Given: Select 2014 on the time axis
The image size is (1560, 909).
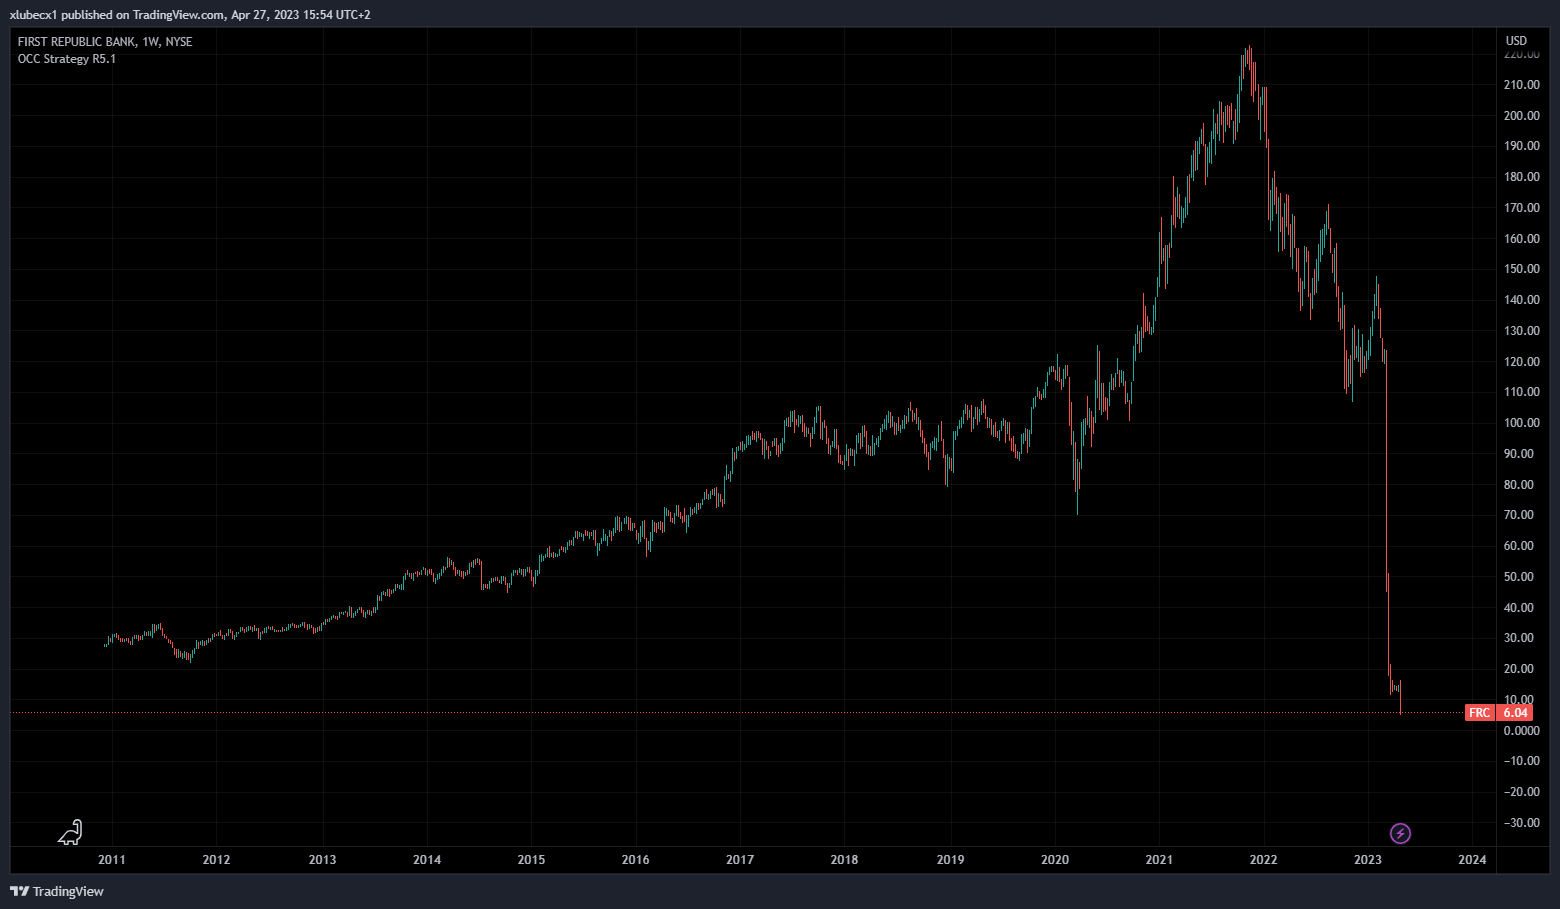Looking at the screenshot, I should point(427,860).
